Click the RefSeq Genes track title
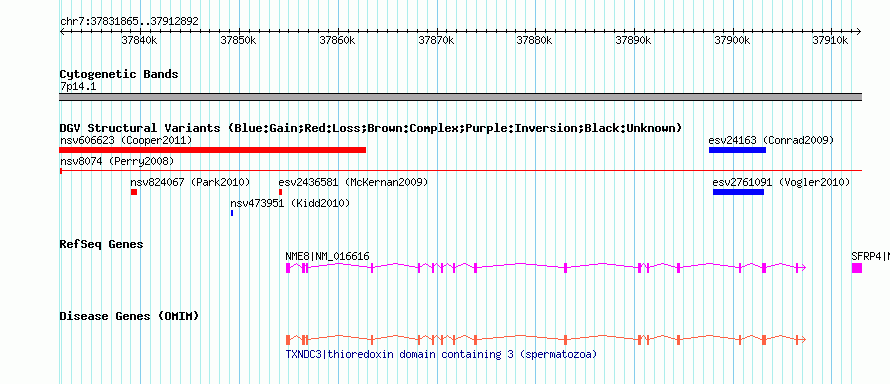The image size is (890, 384). (101, 244)
